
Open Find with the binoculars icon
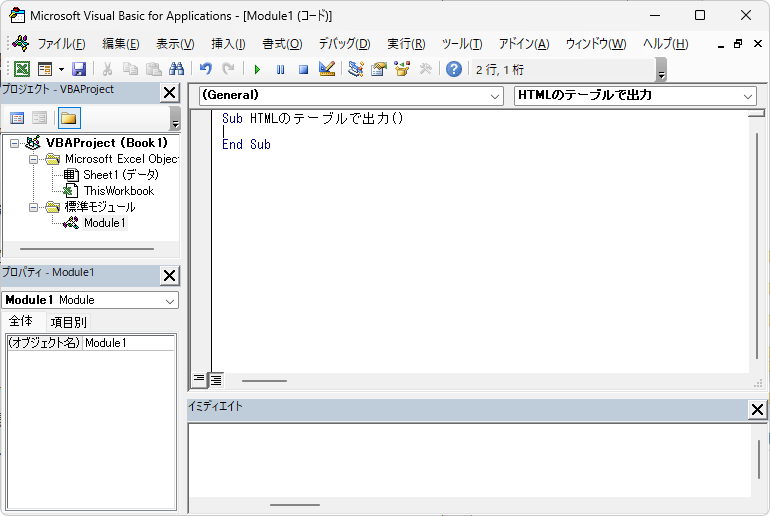click(x=176, y=69)
